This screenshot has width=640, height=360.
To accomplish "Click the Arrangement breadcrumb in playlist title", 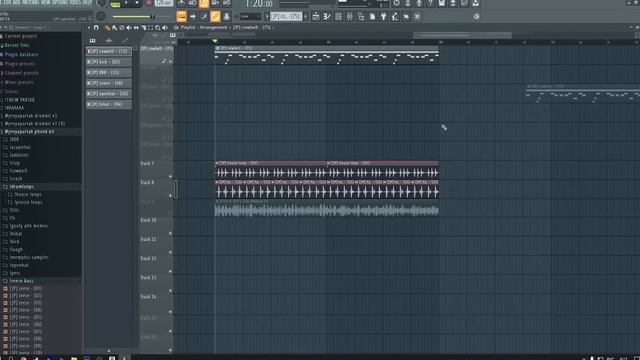I will tap(213, 27).
